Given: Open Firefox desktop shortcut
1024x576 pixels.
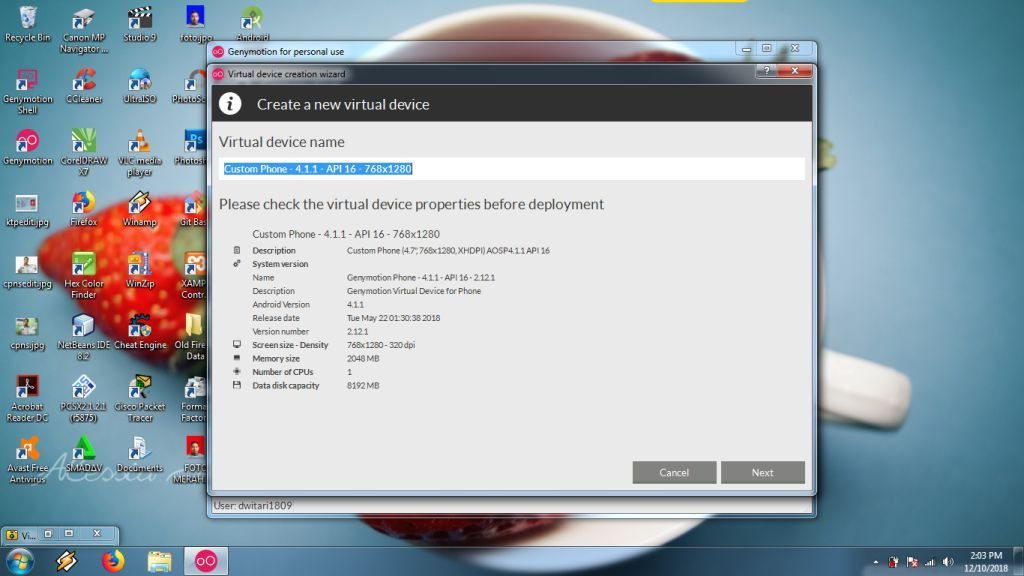Looking at the screenshot, I should pyautogui.click(x=84, y=209).
